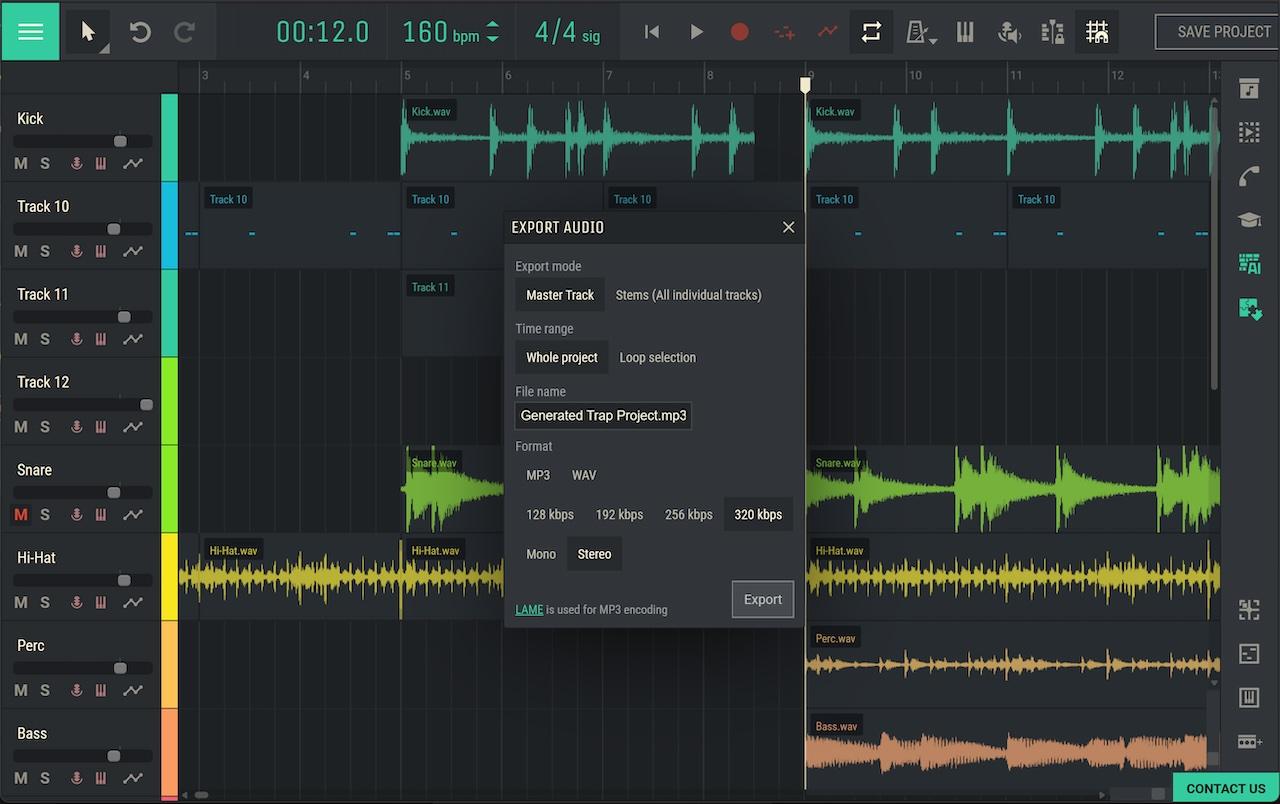Screen dimensions: 1280x804
Task: Click the Export button in the dialog
Action: tap(762, 599)
